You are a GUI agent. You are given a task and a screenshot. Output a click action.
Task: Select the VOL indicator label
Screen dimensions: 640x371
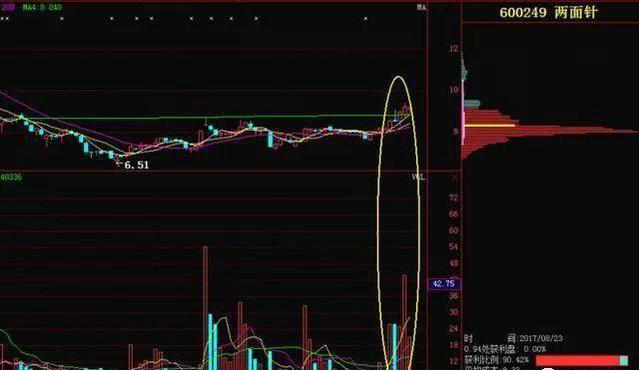pos(418,178)
